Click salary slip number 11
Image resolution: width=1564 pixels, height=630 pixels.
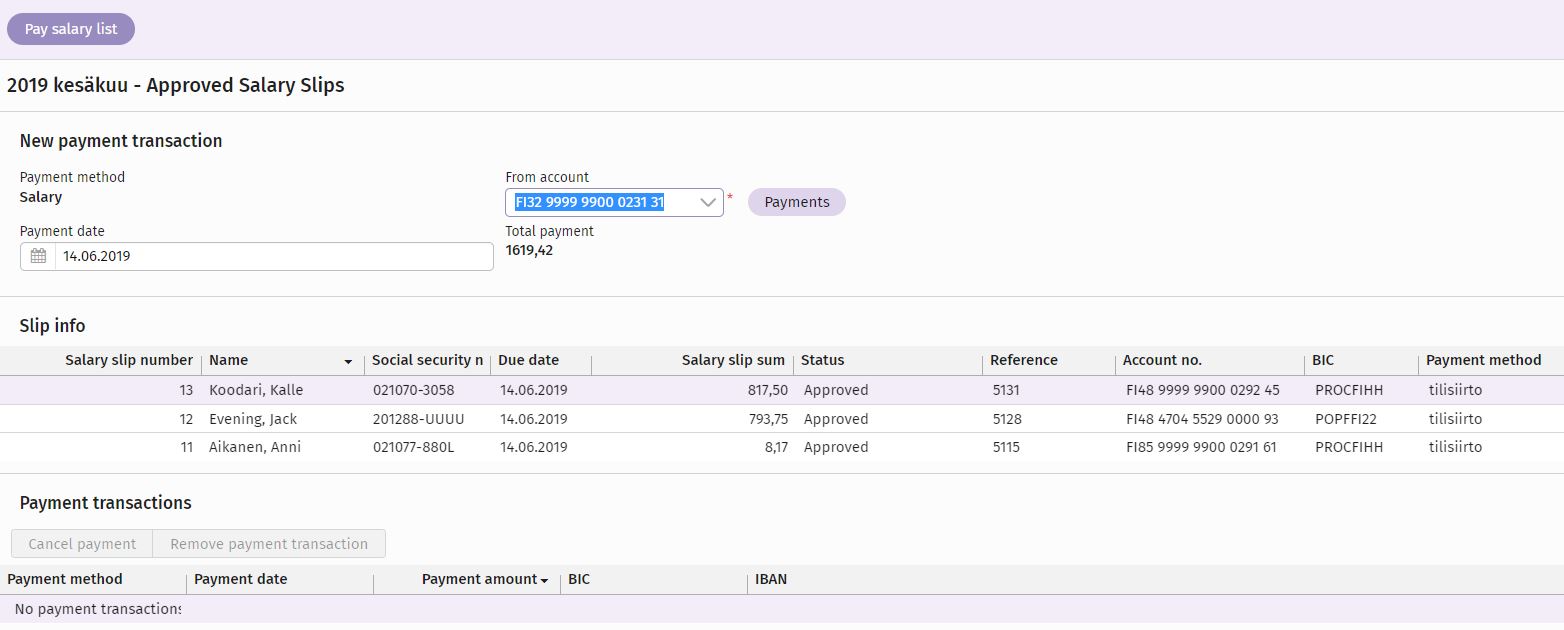coord(186,447)
